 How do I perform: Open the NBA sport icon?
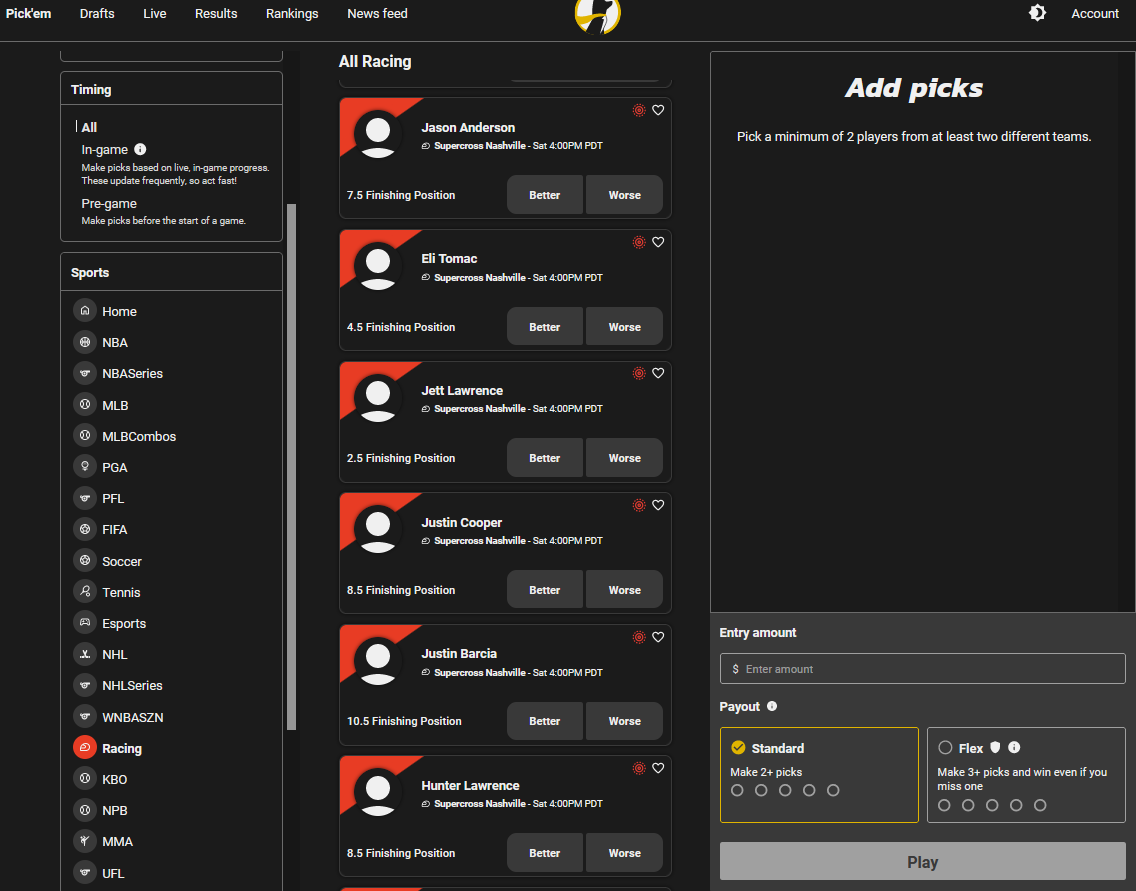[85, 342]
